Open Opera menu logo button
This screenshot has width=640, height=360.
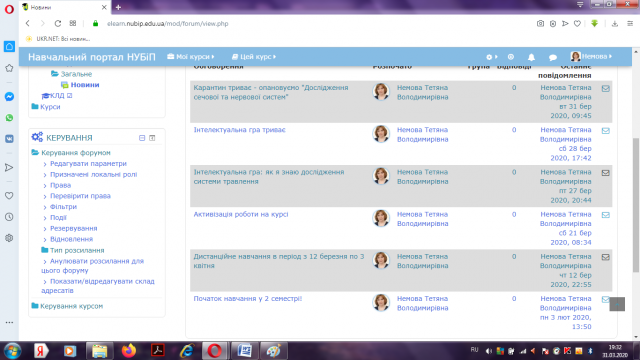tap(9, 9)
